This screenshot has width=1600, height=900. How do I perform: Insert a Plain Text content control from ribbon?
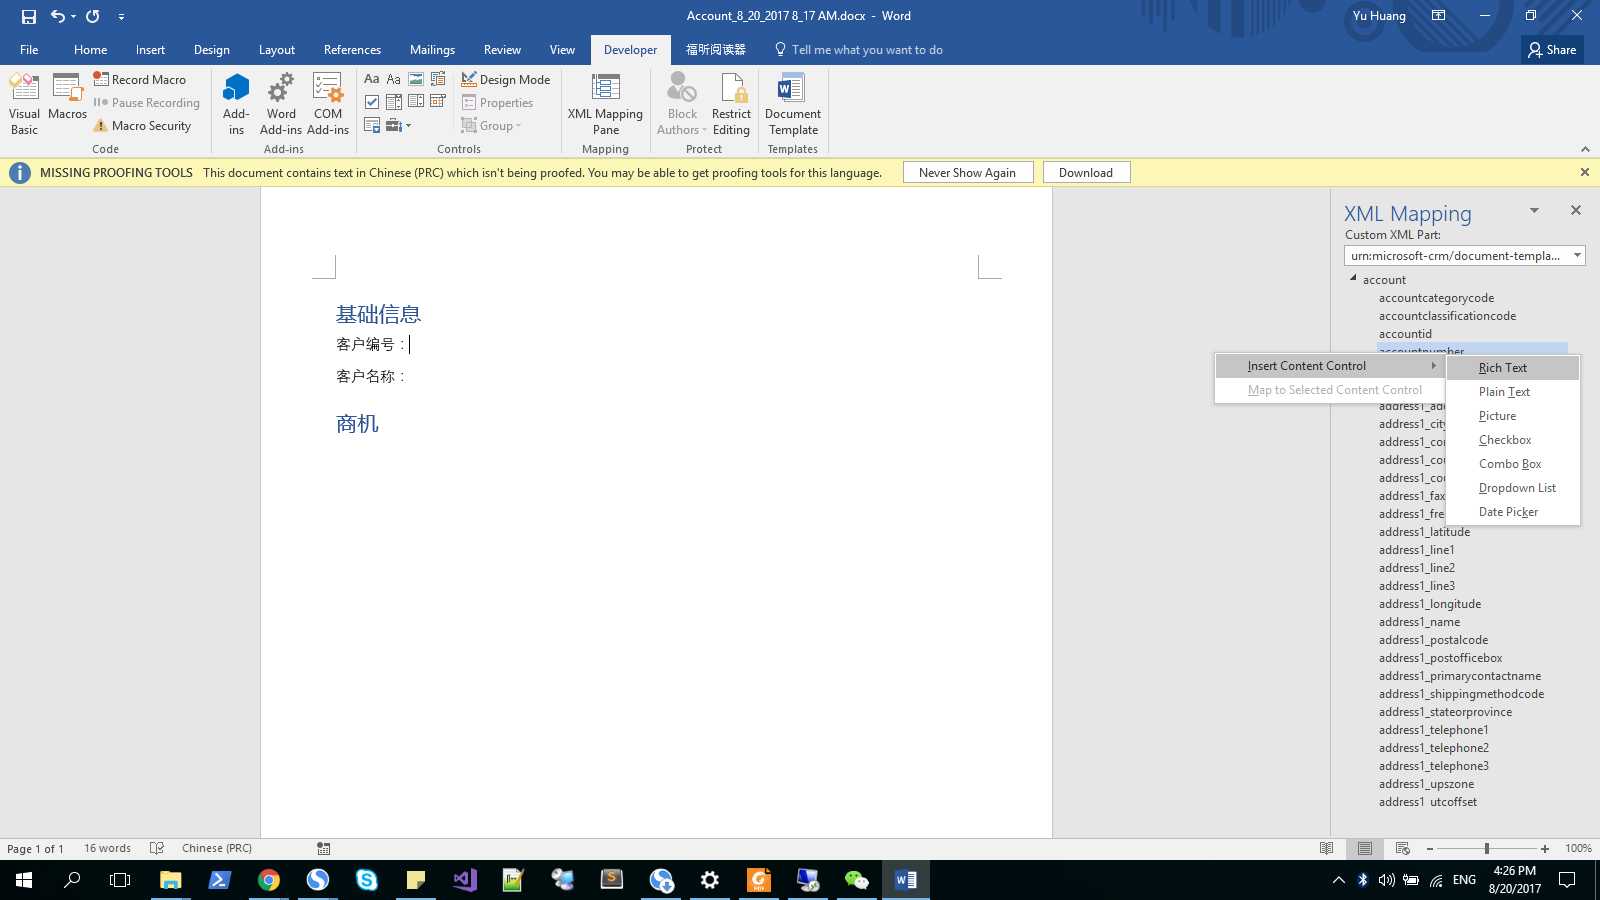pyautogui.click(x=394, y=79)
